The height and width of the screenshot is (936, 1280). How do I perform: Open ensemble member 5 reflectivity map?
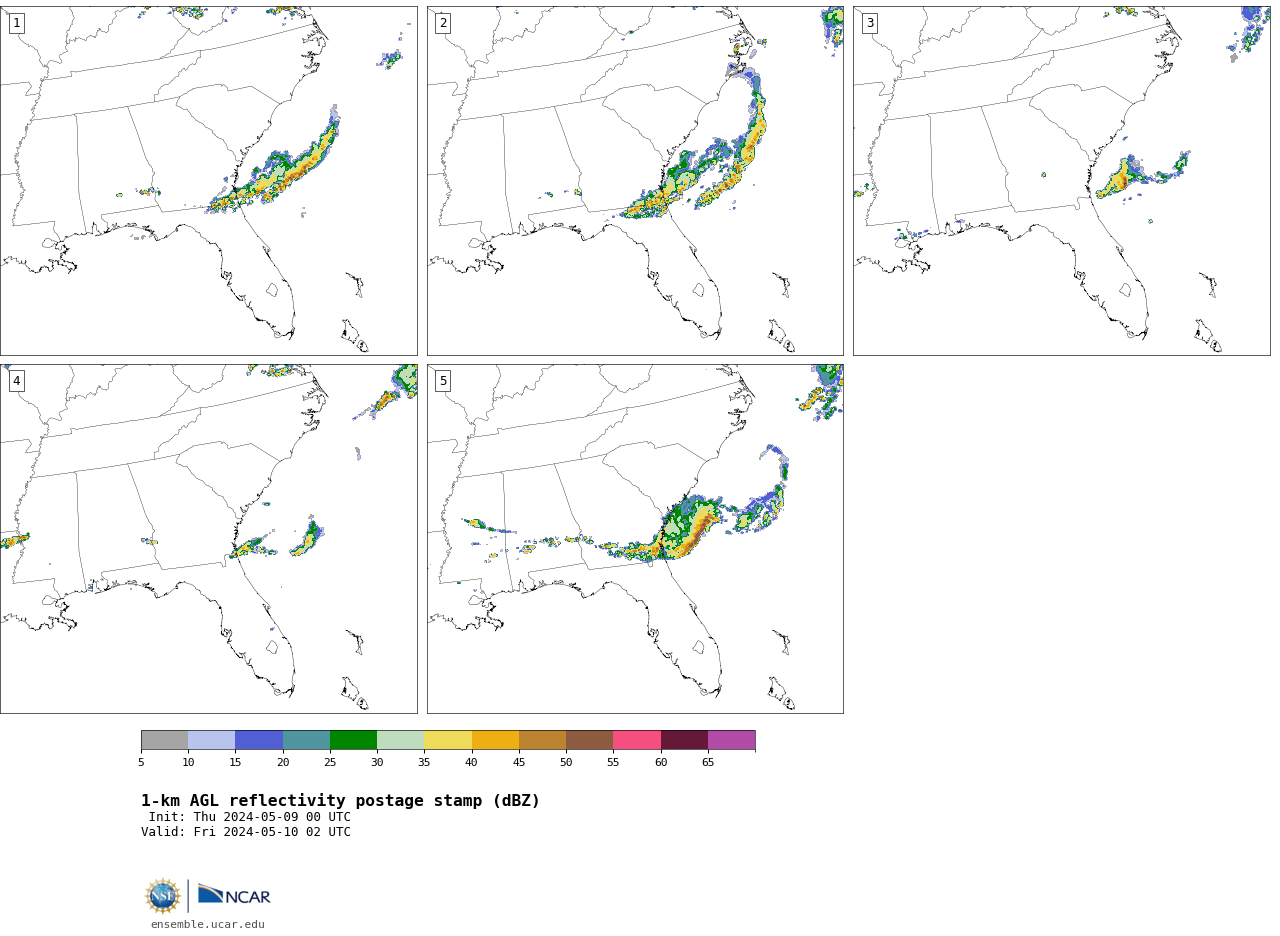tap(635, 539)
